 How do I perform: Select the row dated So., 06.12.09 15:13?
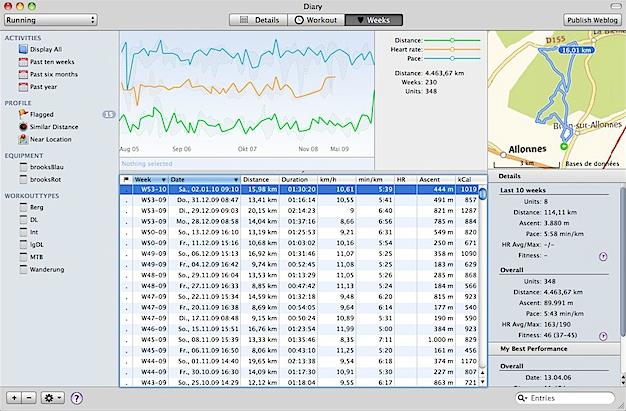point(299,254)
